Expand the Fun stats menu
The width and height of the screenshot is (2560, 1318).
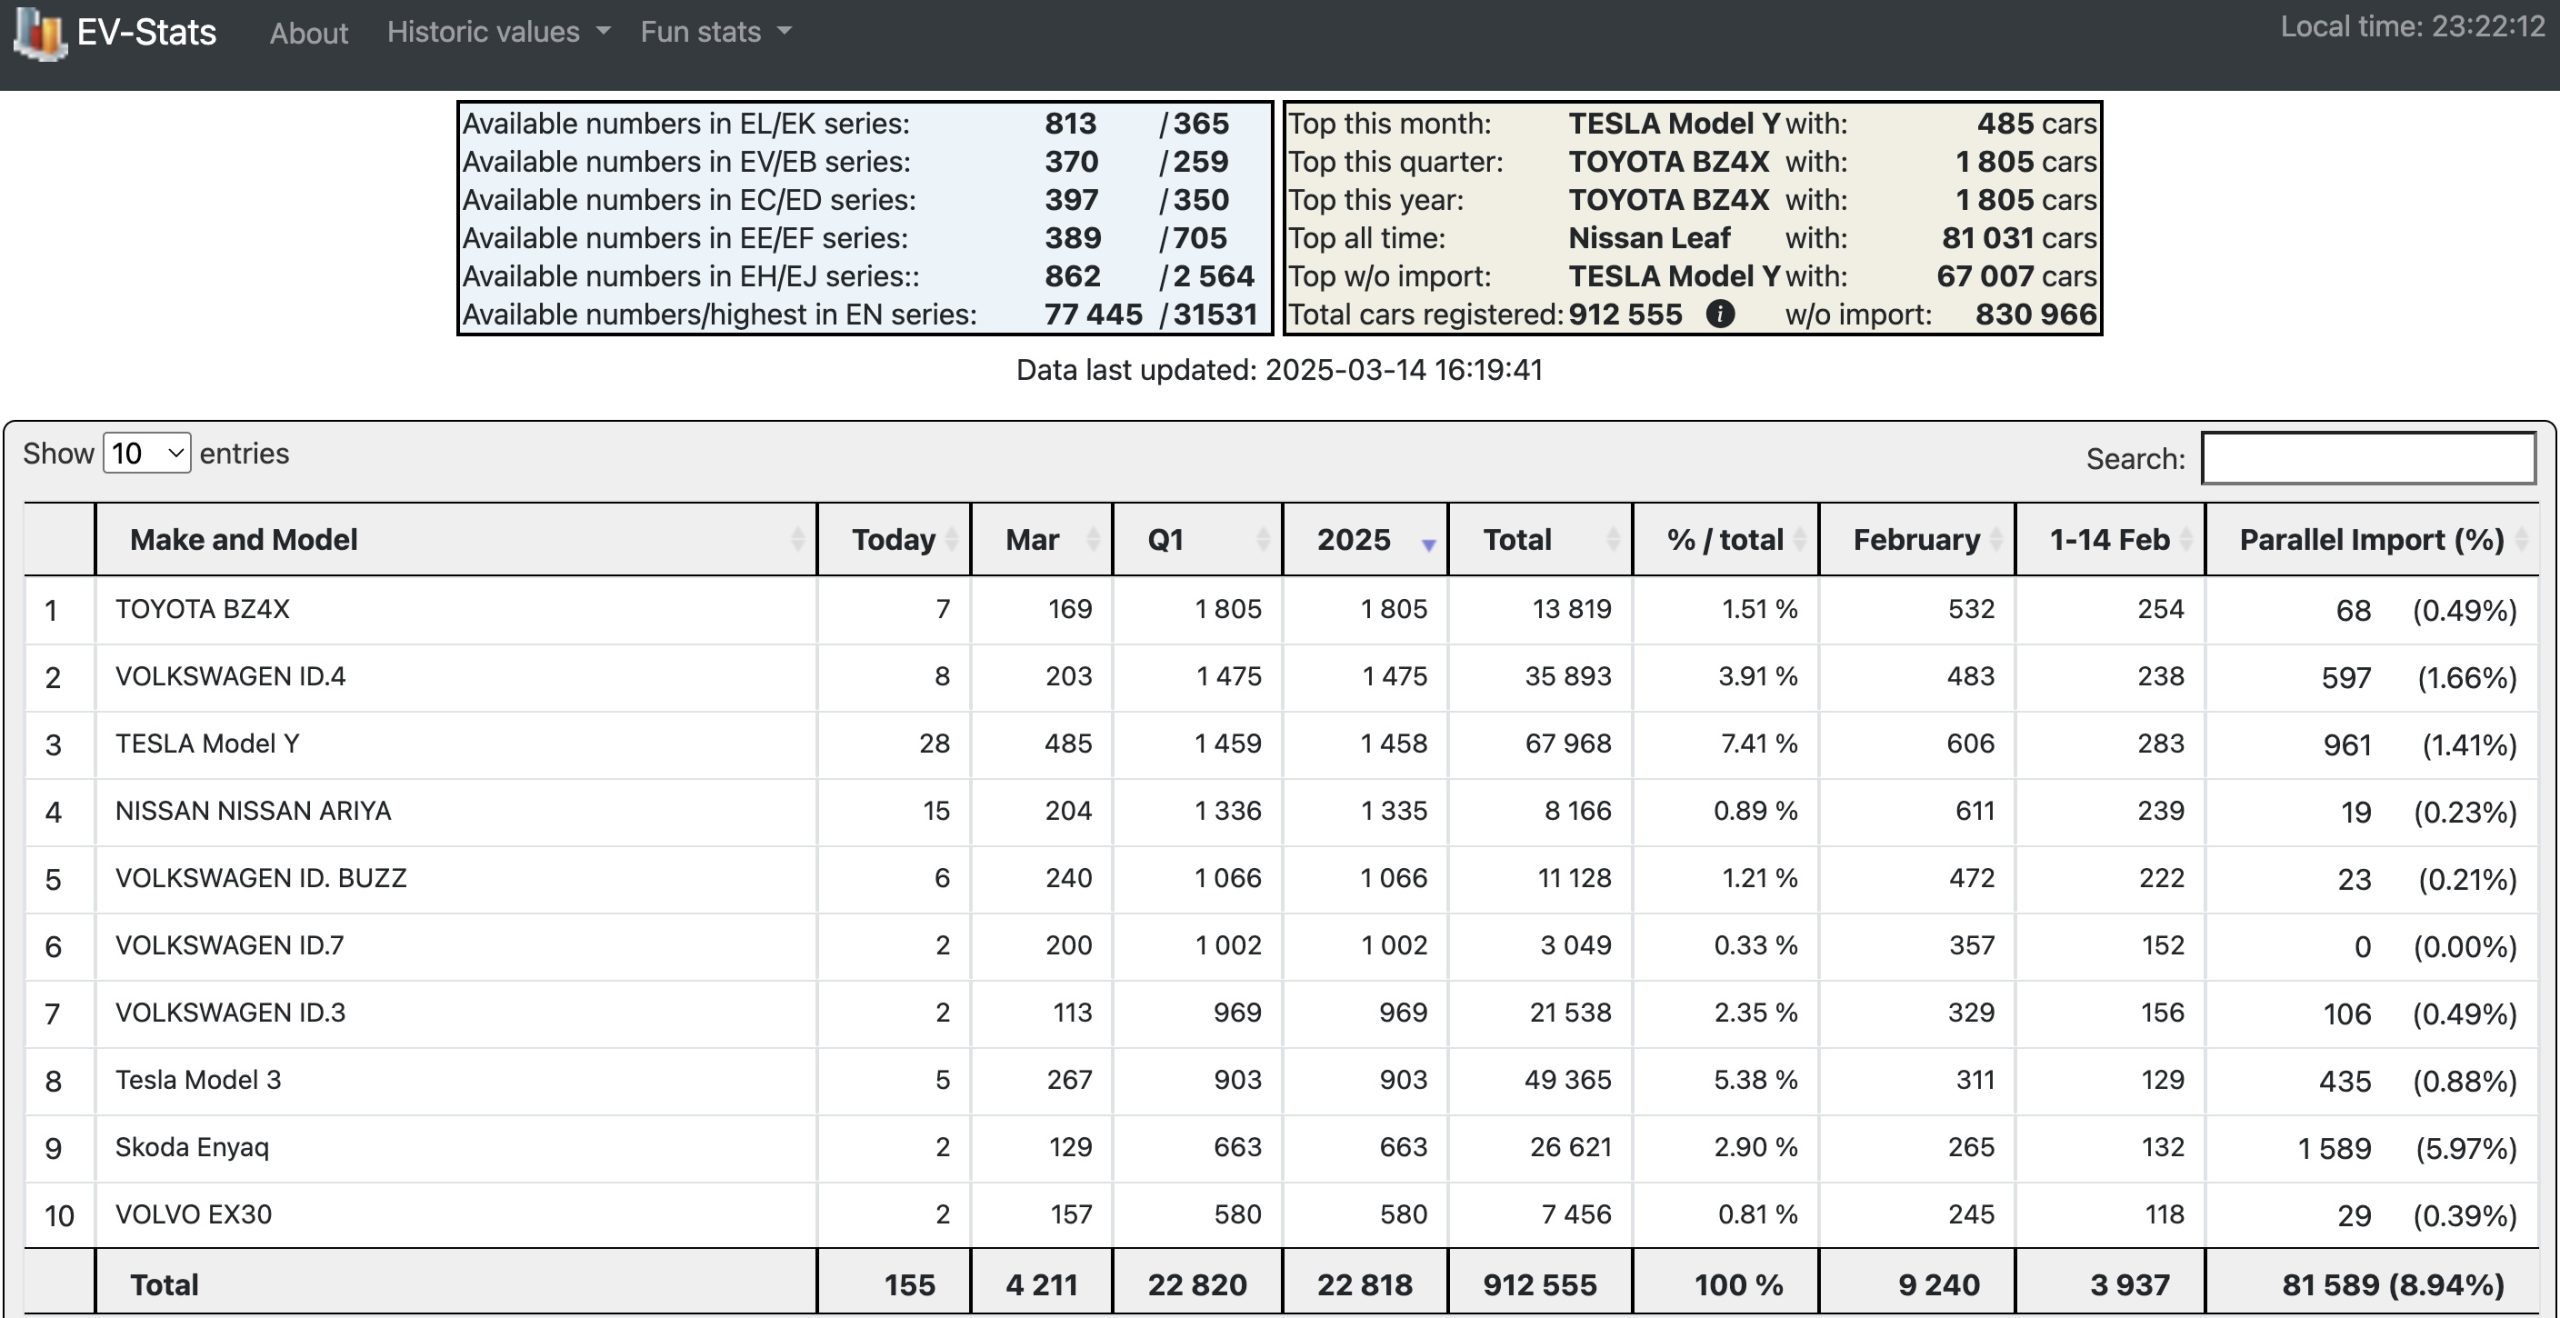pos(716,32)
